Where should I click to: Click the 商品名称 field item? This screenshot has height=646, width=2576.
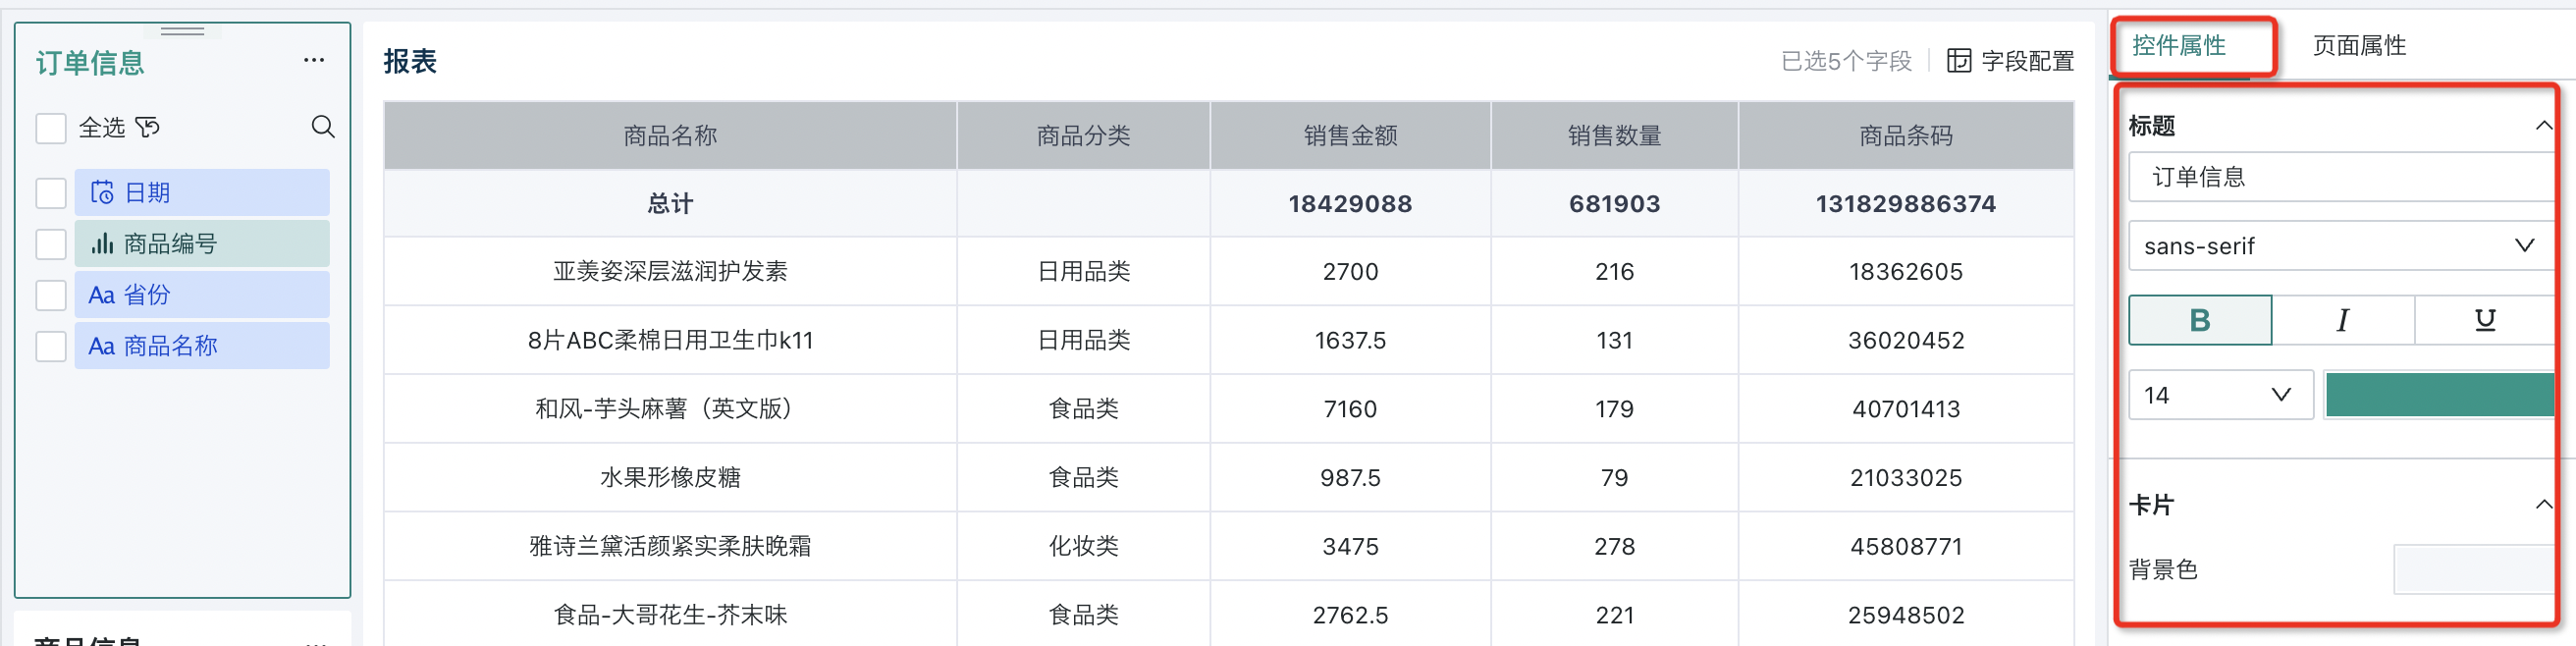[x=201, y=346]
